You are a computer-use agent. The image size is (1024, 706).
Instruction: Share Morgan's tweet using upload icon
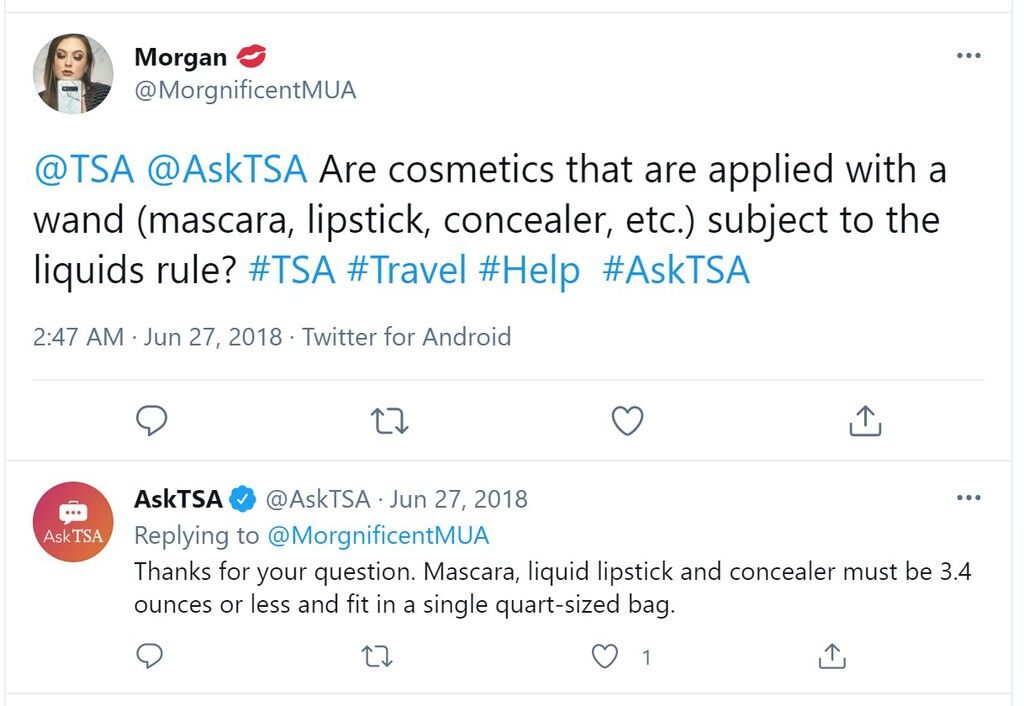point(865,420)
